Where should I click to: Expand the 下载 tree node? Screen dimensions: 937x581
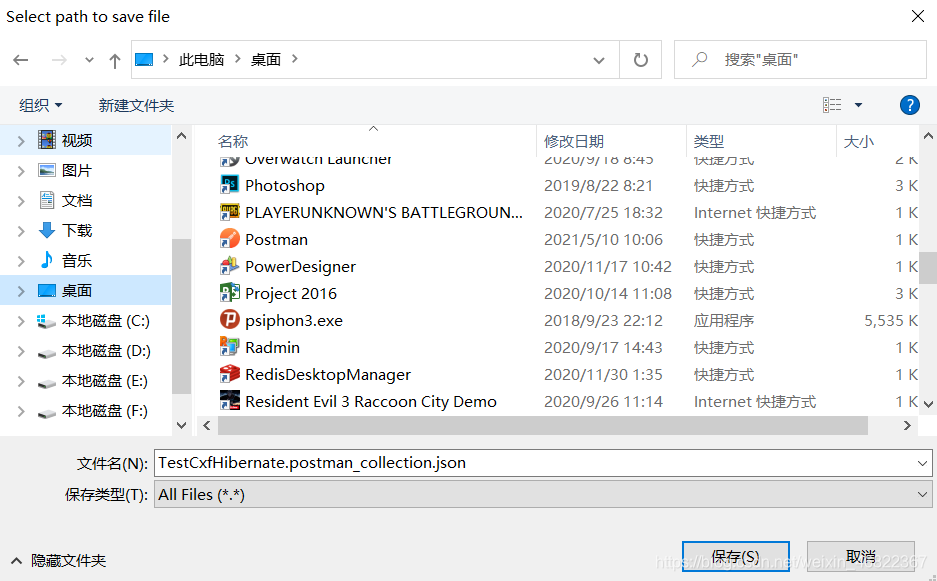click(21, 231)
